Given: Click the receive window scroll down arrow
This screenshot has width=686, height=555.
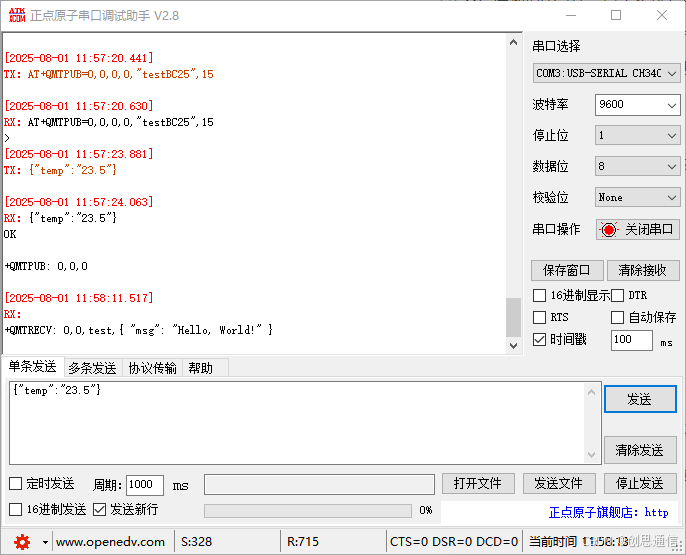Looking at the screenshot, I should point(513,346).
